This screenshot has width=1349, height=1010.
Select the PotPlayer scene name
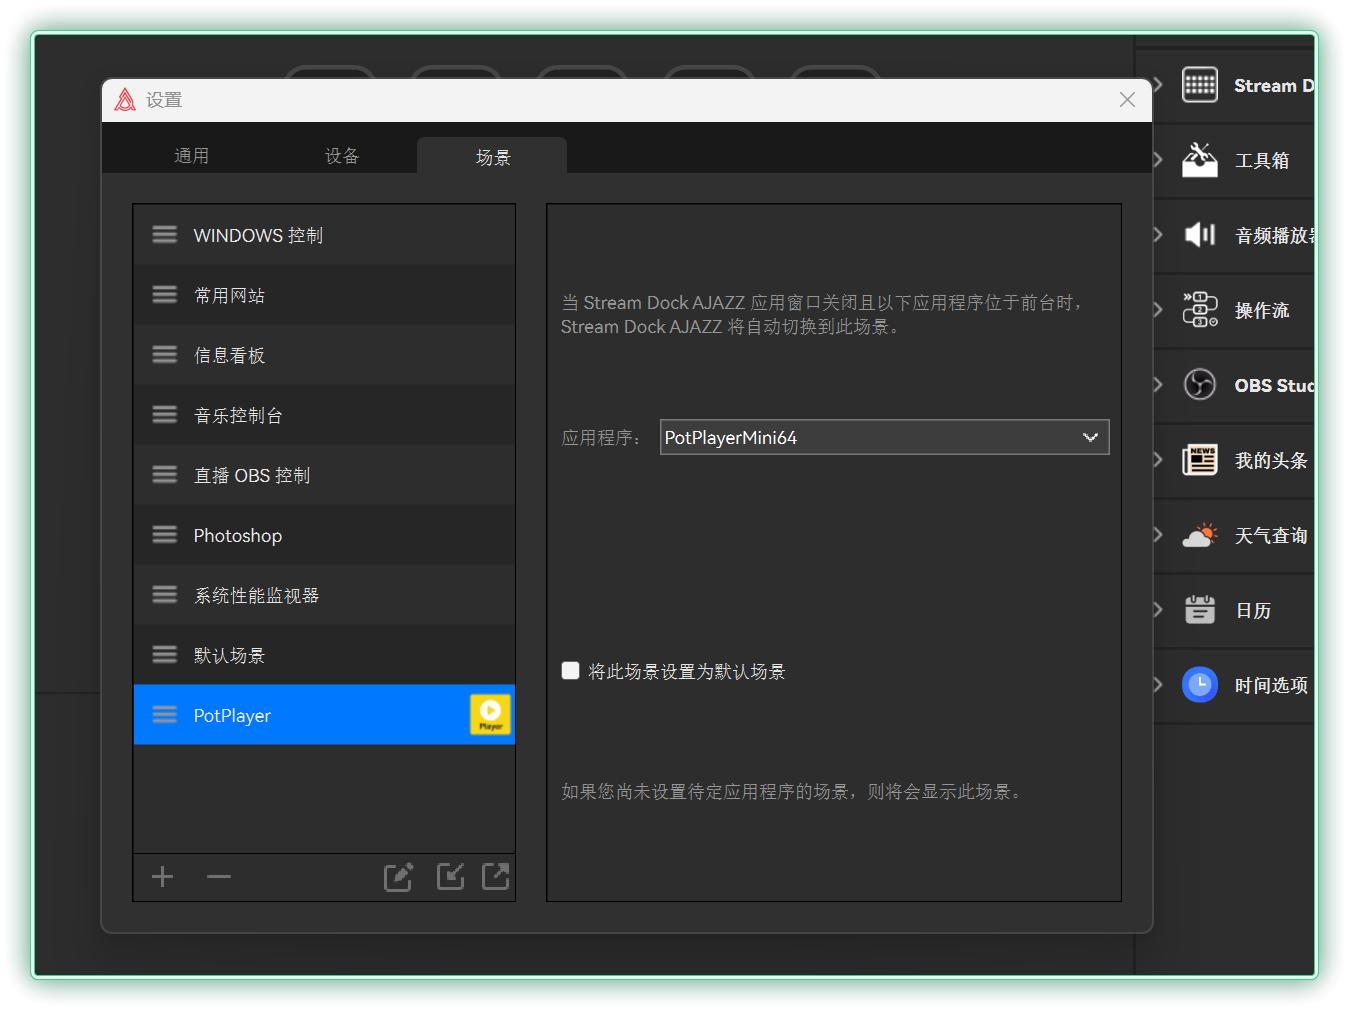pyautogui.click(x=232, y=715)
